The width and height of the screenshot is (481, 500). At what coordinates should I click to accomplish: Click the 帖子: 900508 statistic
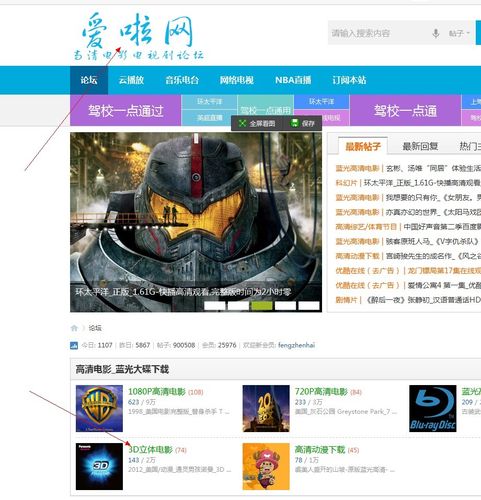(x=176, y=345)
